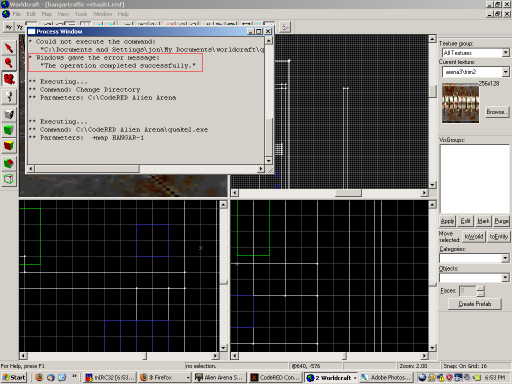Click the Windows Start button

[14, 377]
